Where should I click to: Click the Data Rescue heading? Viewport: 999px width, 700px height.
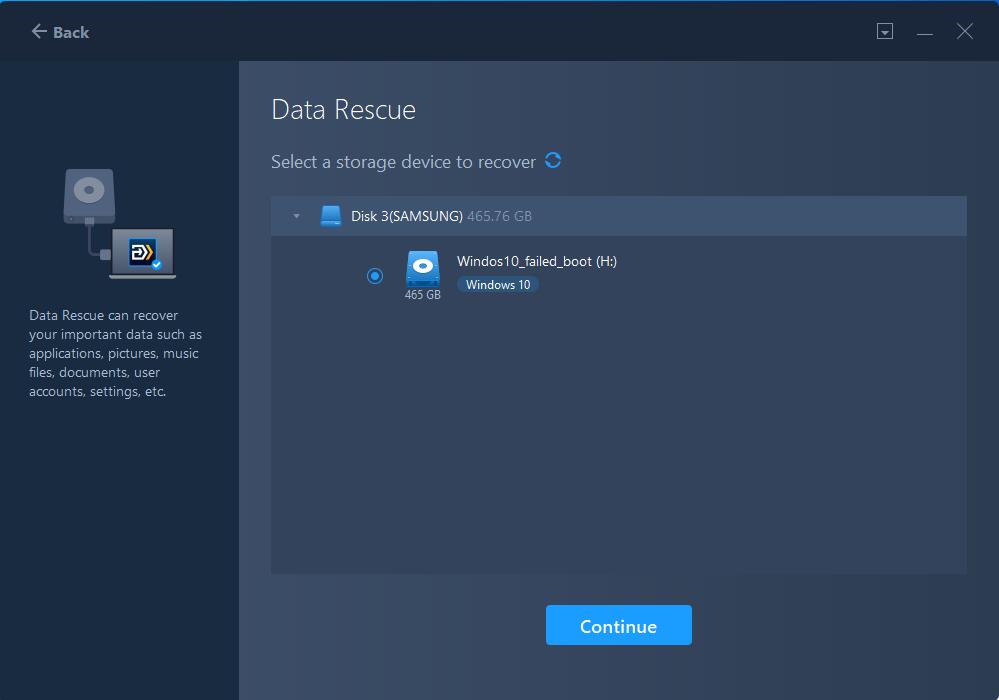[343, 110]
